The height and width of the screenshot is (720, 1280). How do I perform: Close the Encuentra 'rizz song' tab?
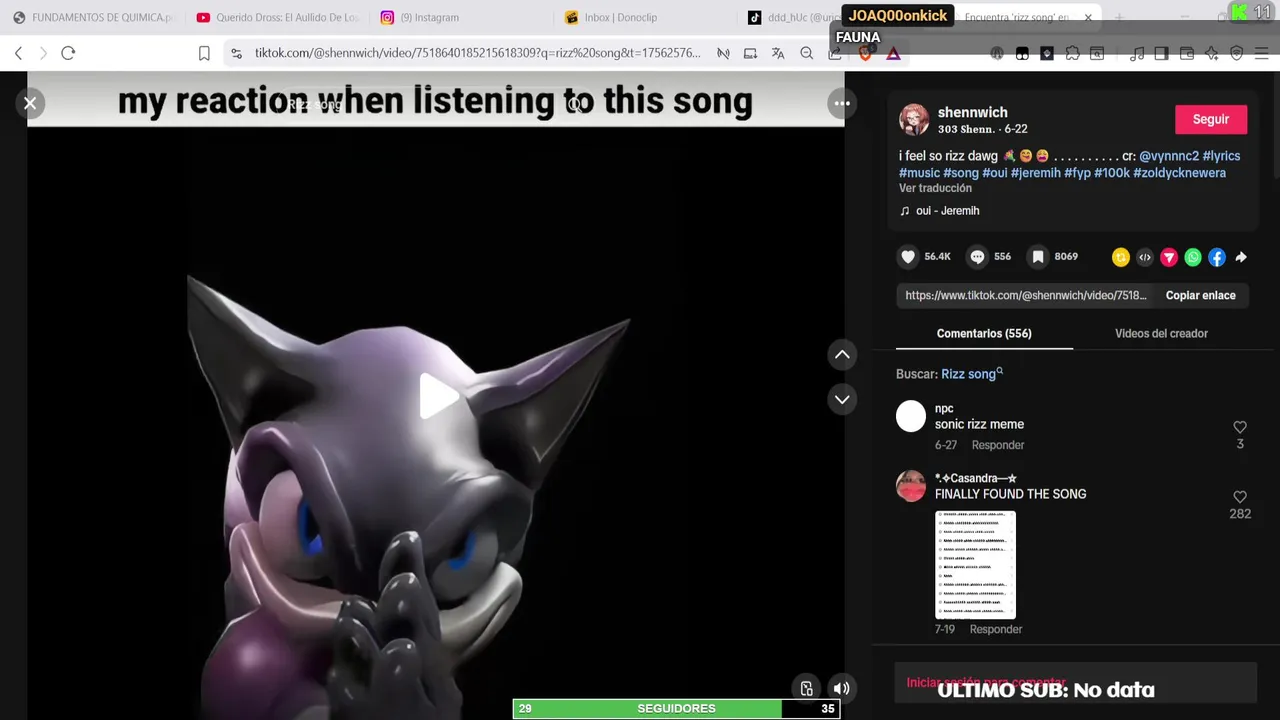(x=1088, y=17)
